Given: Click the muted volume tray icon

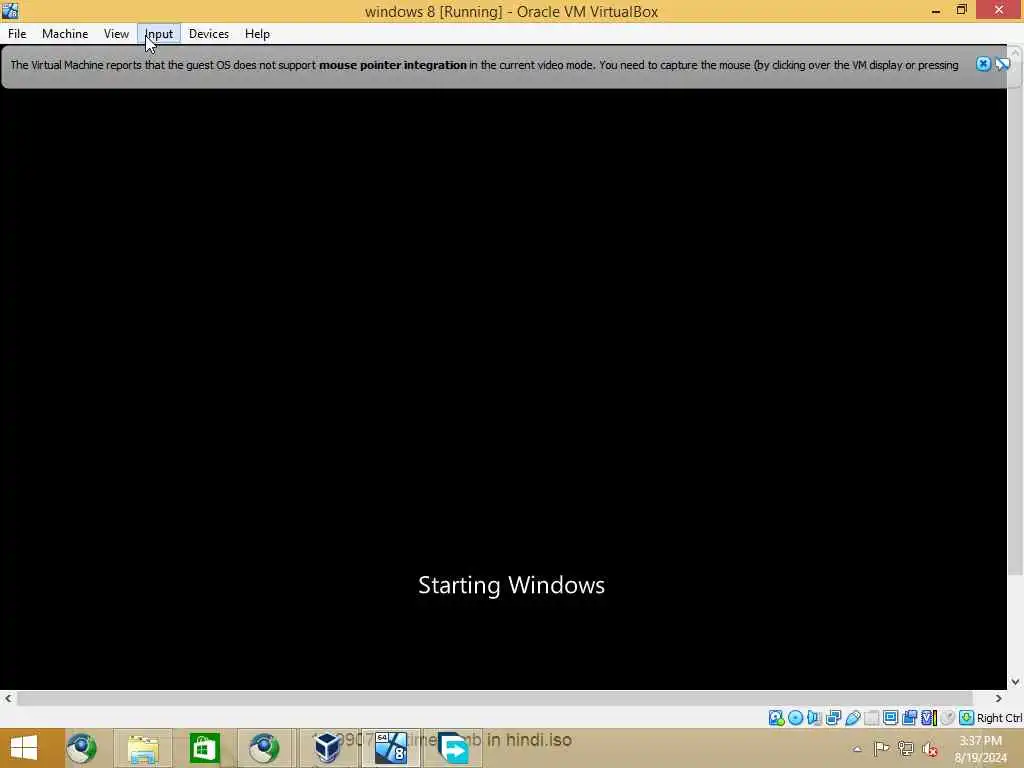Looking at the screenshot, I should tap(930, 749).
